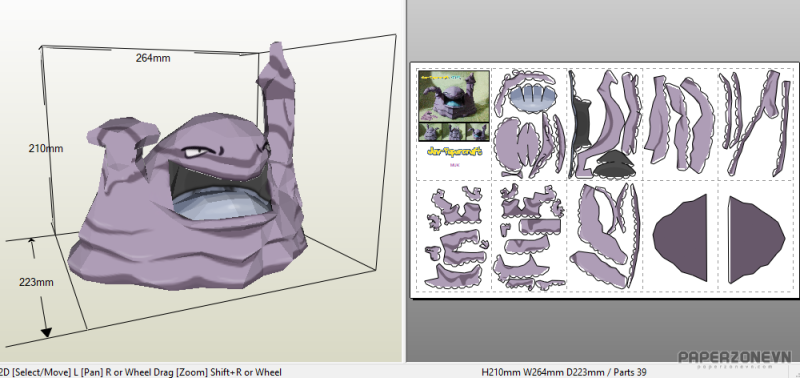Click the yellow Jav-Papercraft logo text
This screenshot has width=800, height=378.
click(454, 152)
